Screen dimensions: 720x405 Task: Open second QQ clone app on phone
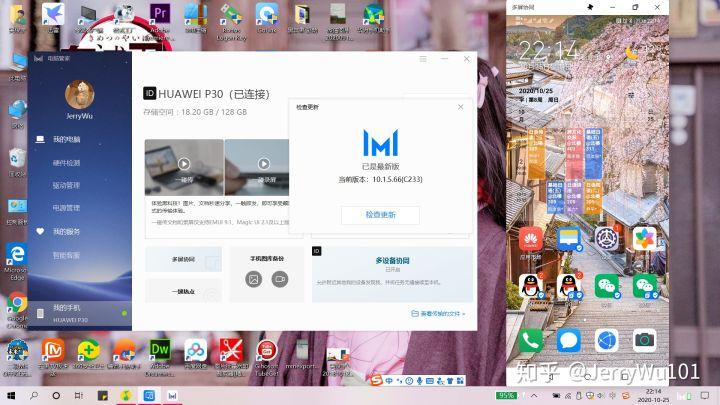click(569, 286)
